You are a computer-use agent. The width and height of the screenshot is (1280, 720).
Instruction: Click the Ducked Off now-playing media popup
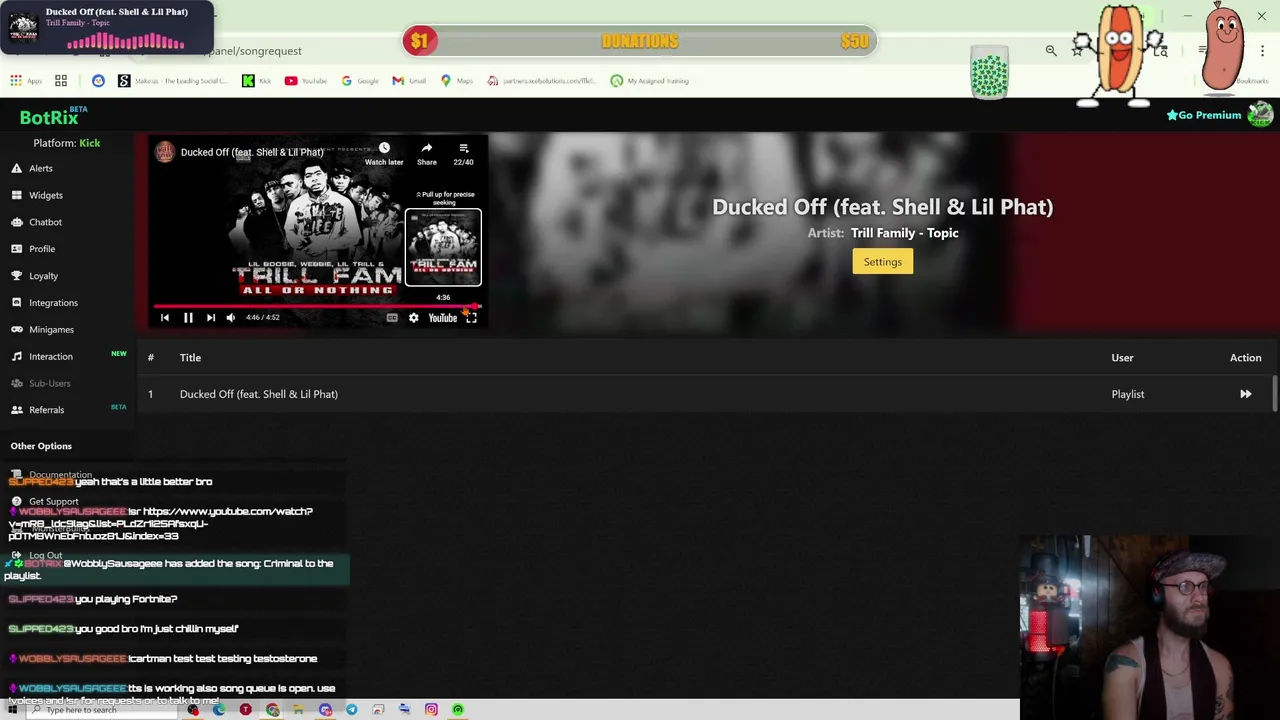click(x=106, y=27)
